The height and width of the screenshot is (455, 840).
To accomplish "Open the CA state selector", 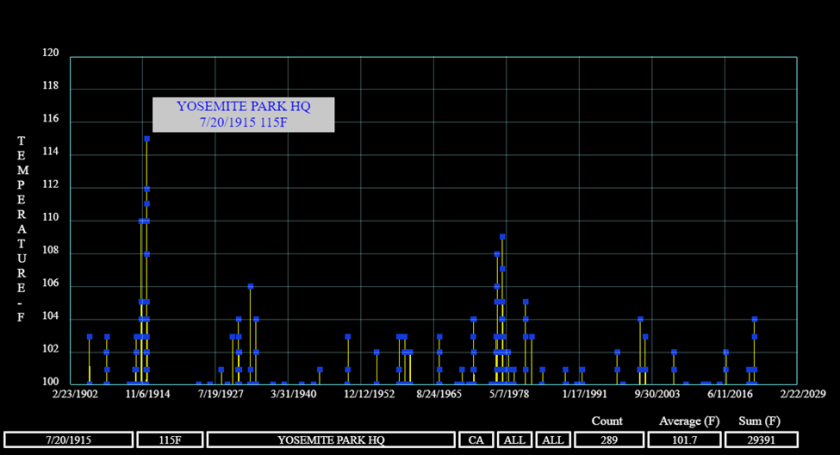I will point(475,440).
